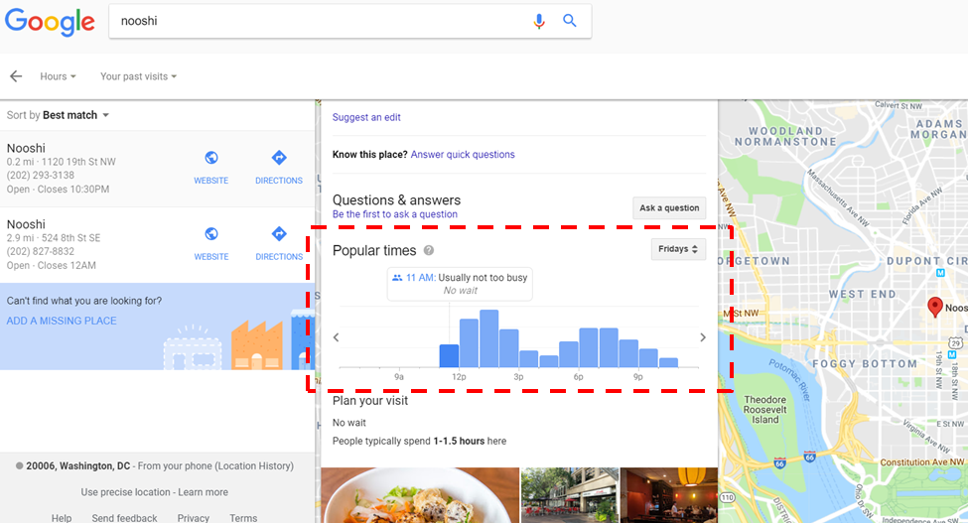Click the red Nooshi map pin
The height and width of the screenshot is (523, 968).
935,306
